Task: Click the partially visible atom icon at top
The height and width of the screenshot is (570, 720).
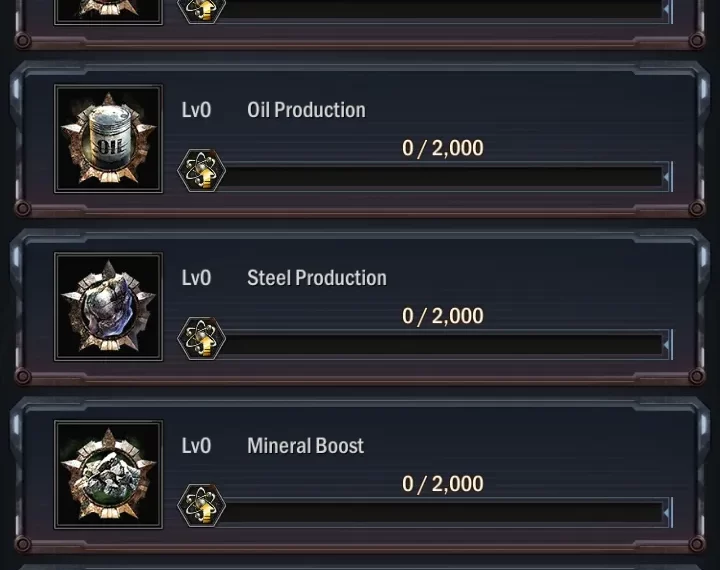Action: (201, 9)
